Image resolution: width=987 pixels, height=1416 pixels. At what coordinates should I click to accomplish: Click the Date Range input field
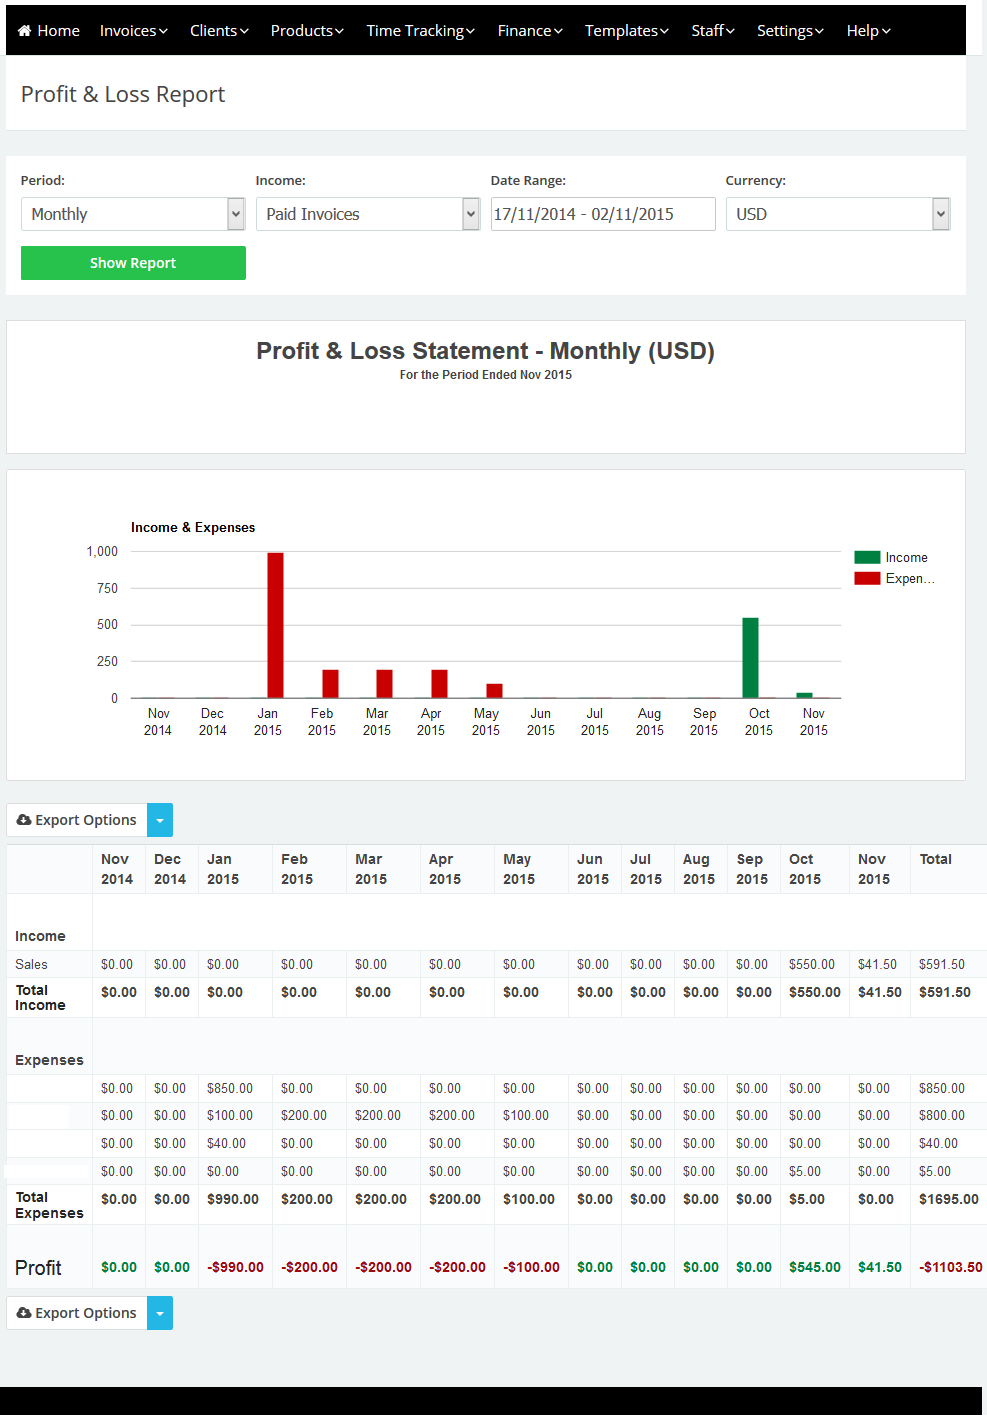coord(602,214)
